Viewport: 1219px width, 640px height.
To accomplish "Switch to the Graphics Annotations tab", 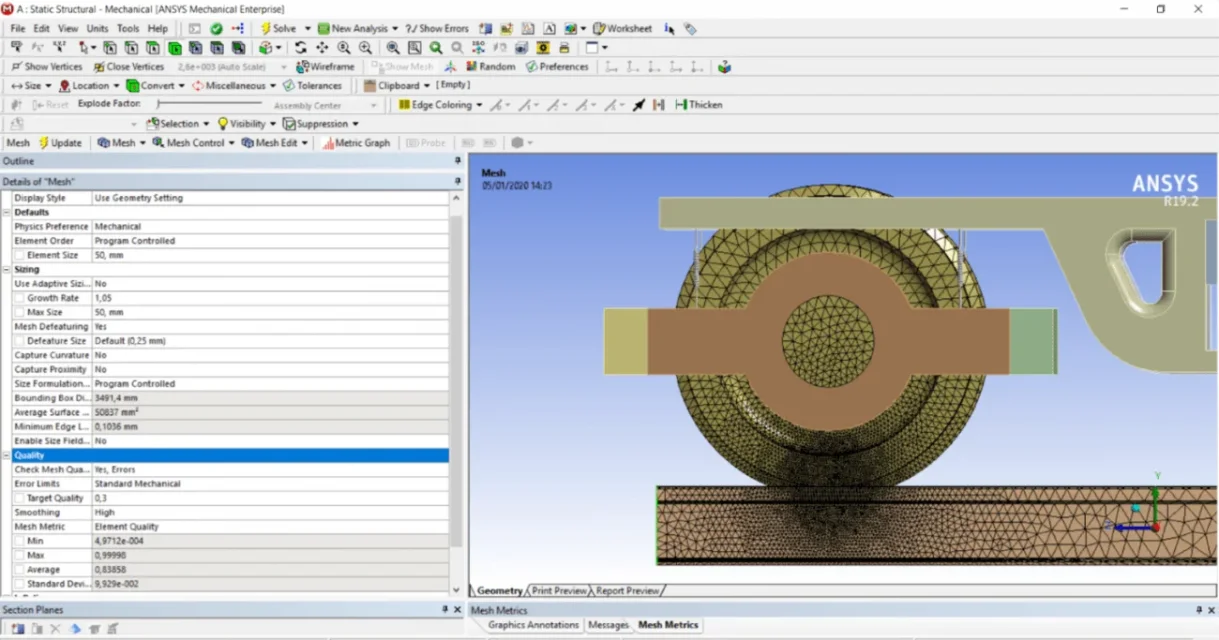I will click(x=533, y=625).
